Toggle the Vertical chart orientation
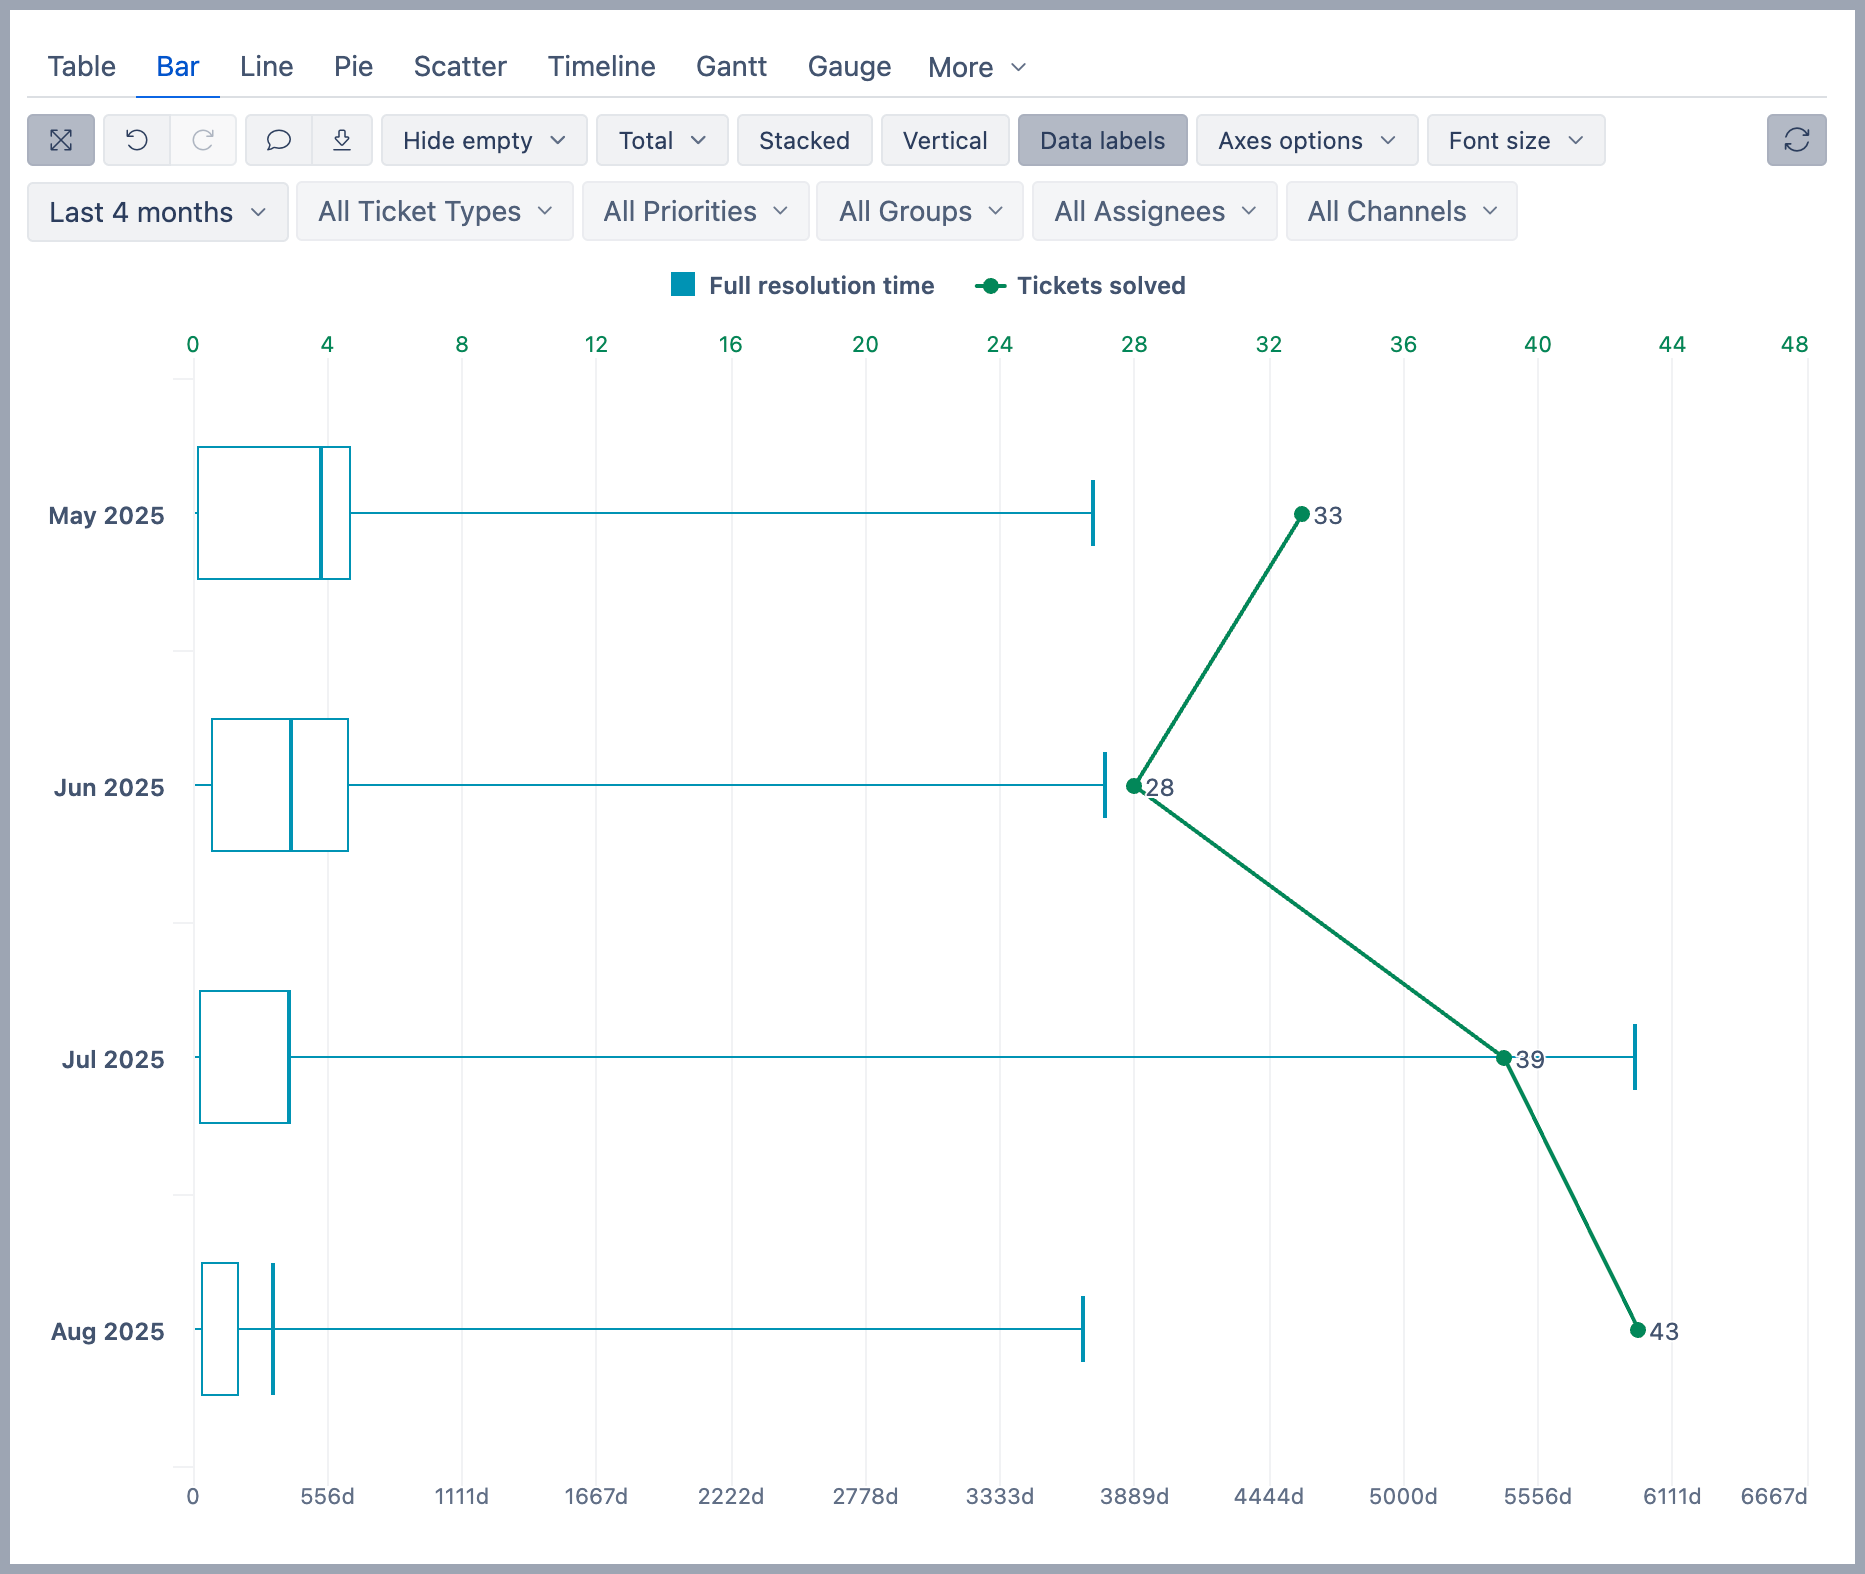Viewport: 1865px width, 1574px height. point(944,140)
